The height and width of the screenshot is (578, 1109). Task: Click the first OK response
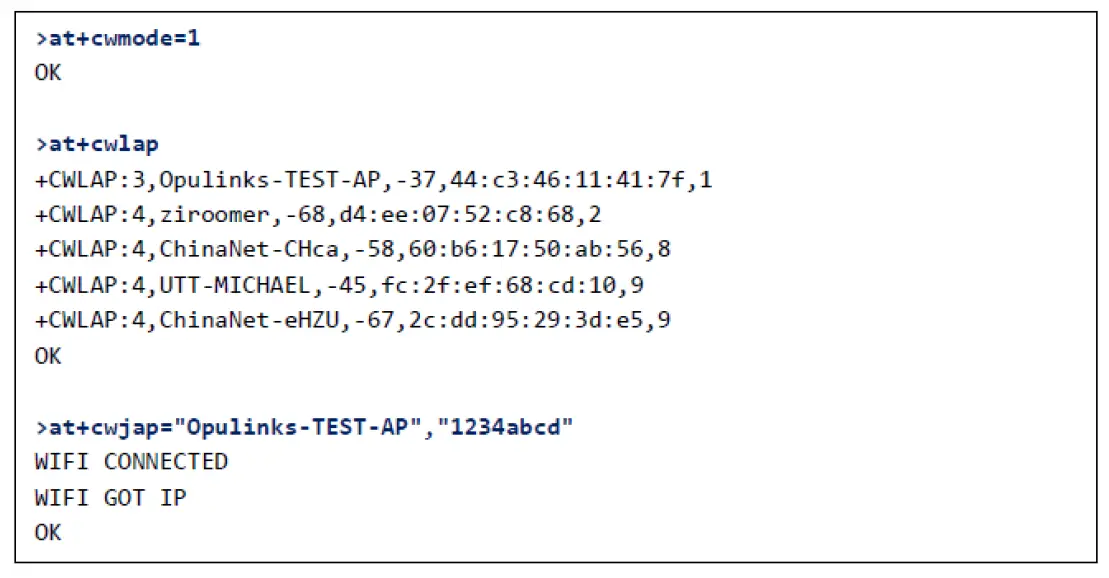47,74
